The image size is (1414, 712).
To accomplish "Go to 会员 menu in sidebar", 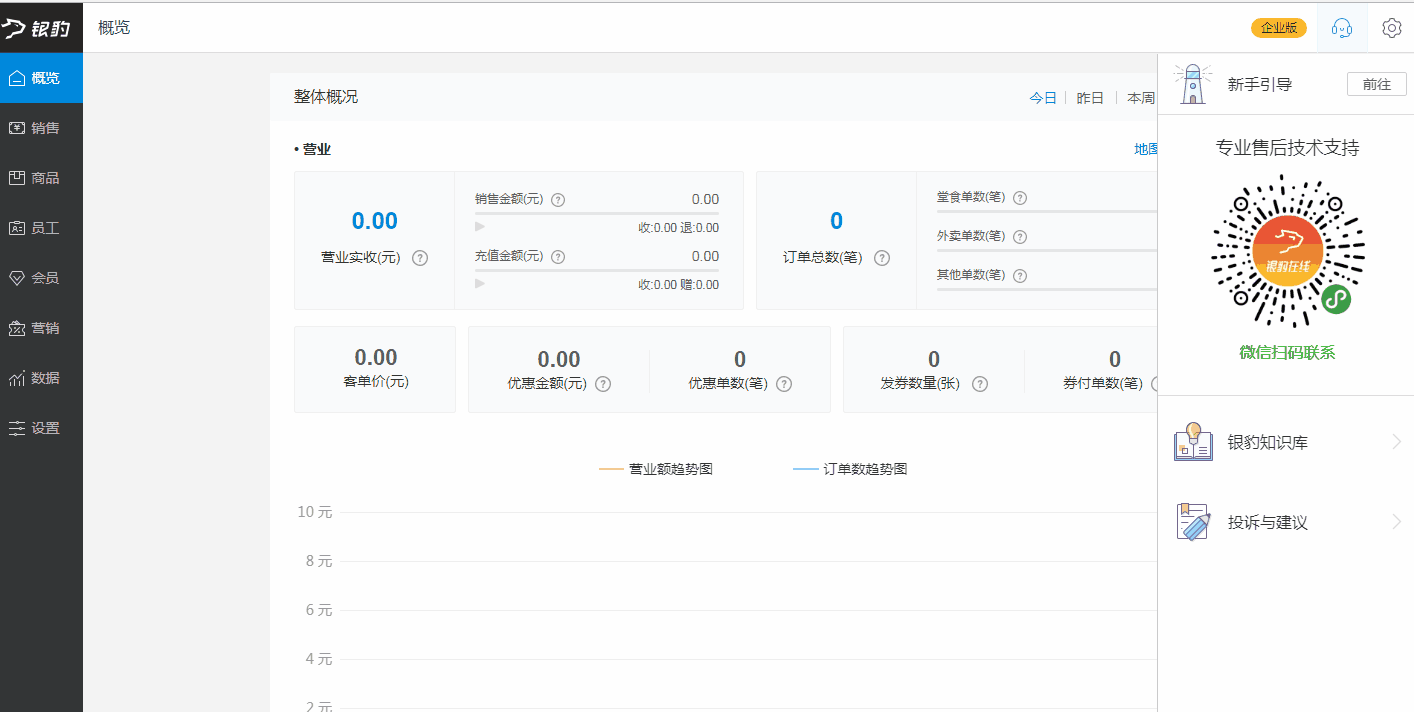I will point(41,278).
